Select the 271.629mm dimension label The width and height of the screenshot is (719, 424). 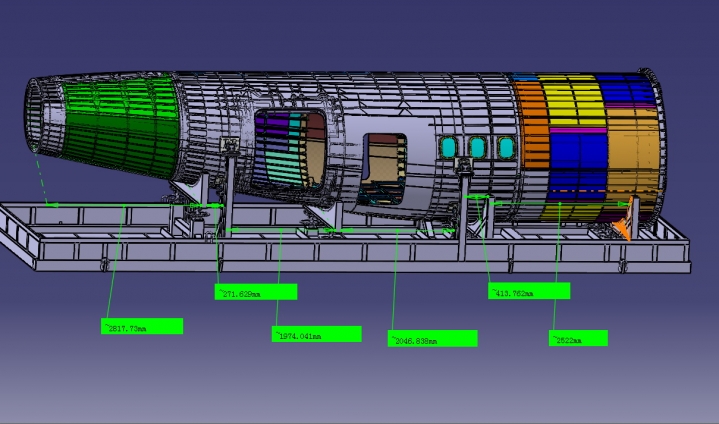[x=256, y=292]
